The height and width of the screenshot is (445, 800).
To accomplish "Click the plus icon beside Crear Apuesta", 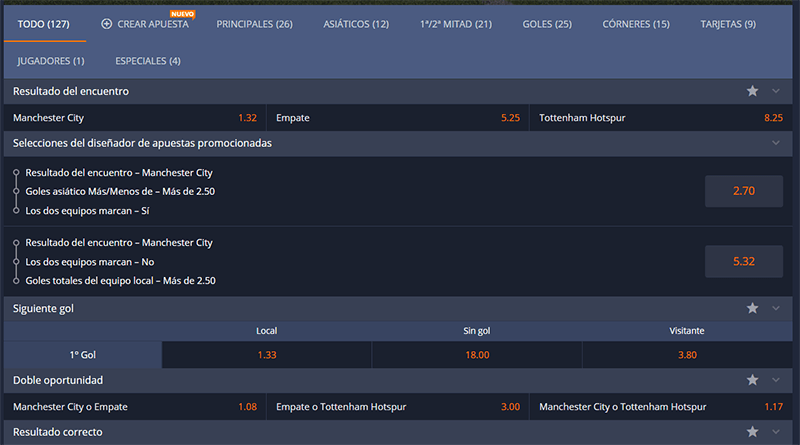I will [107, 24].
